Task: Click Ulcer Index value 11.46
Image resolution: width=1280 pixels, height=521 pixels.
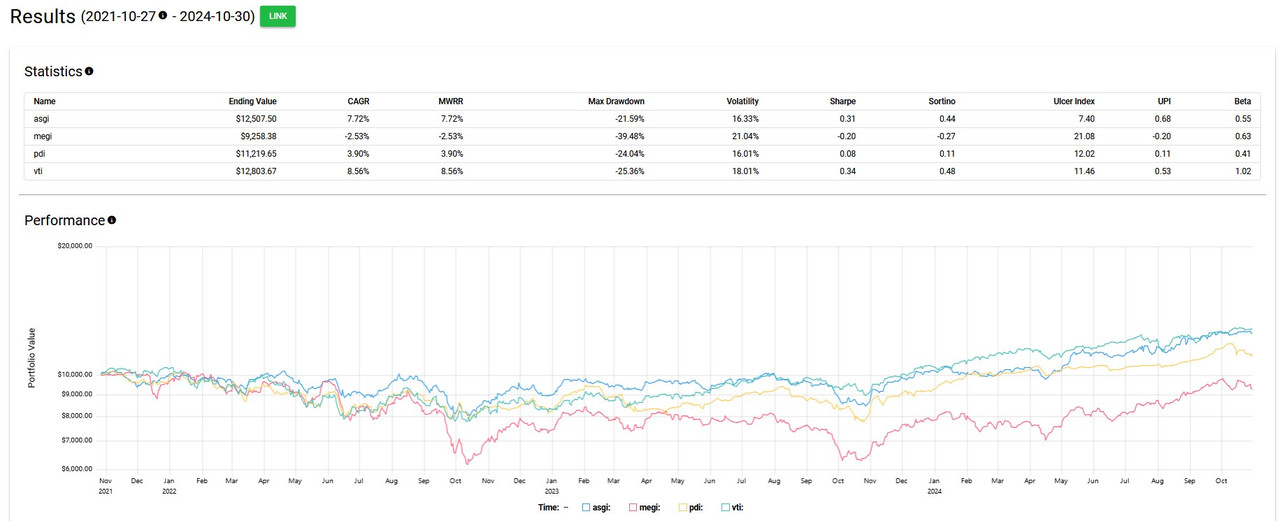Action: click(x=1084, y=172)
